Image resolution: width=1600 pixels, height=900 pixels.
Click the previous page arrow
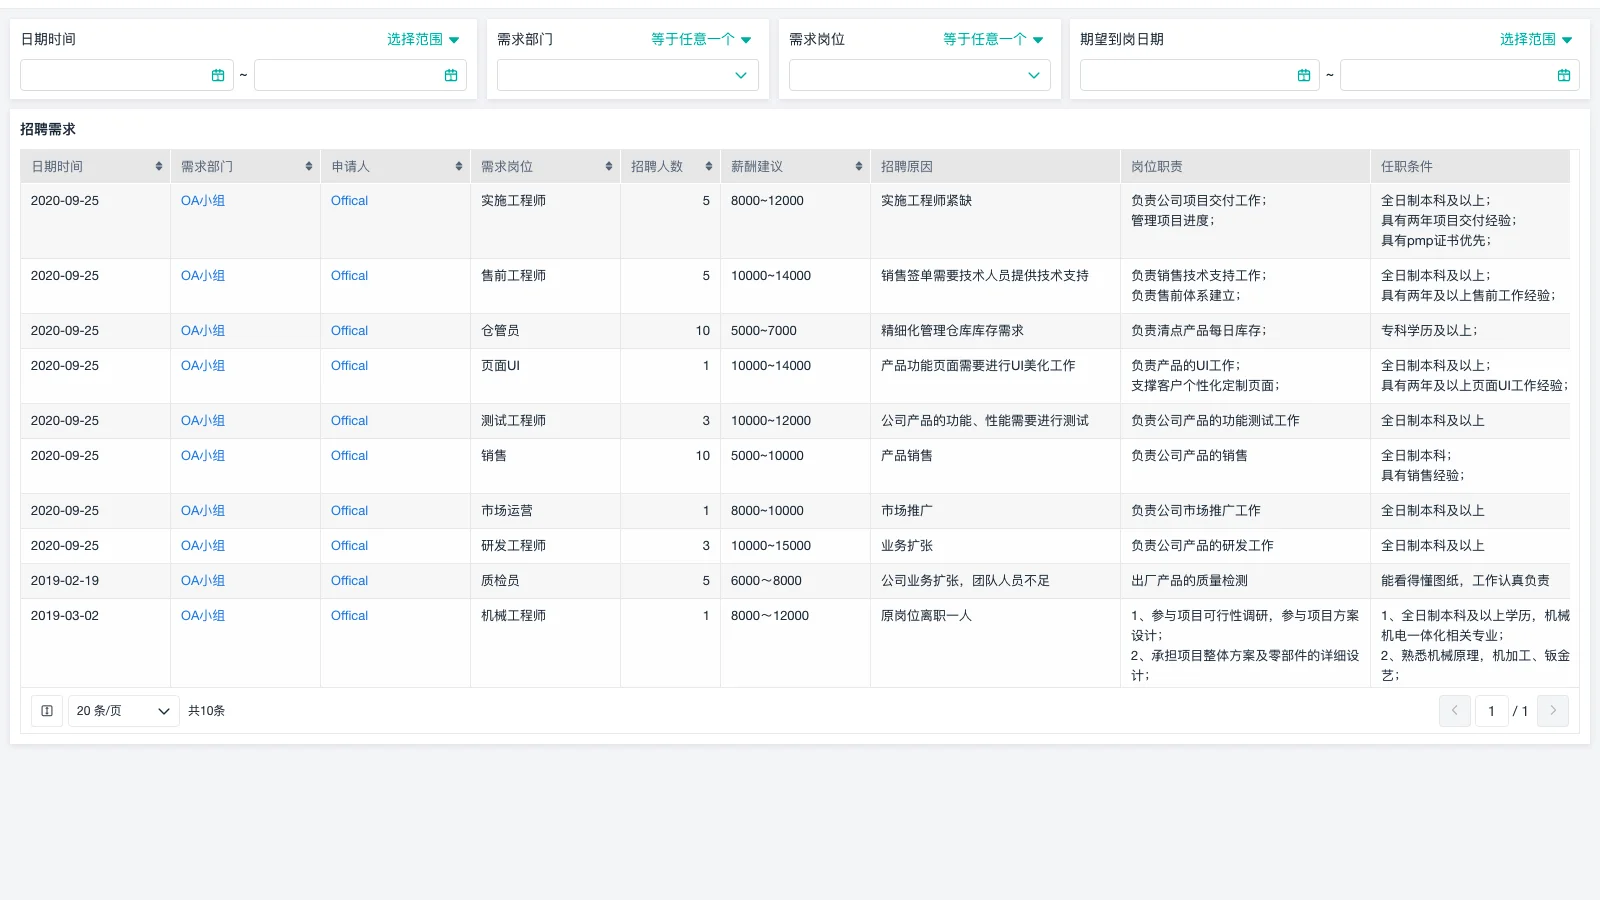click(1454, 711)
